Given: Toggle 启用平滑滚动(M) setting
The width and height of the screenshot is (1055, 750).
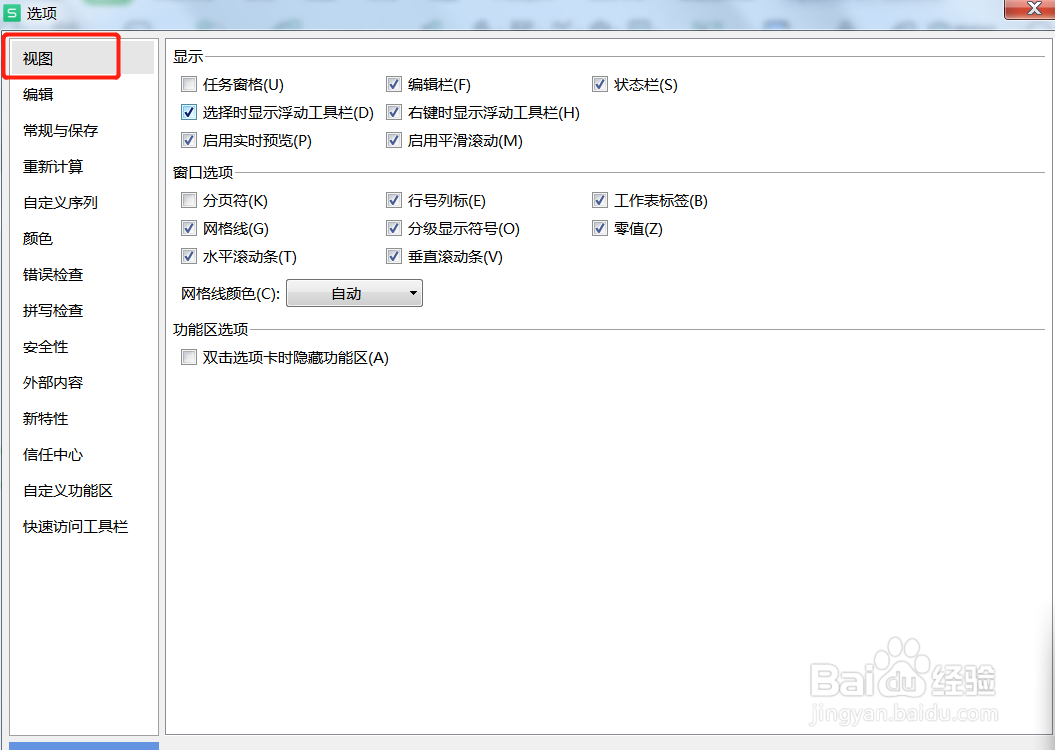Looking at the screenshot, I should pos(394,140).
